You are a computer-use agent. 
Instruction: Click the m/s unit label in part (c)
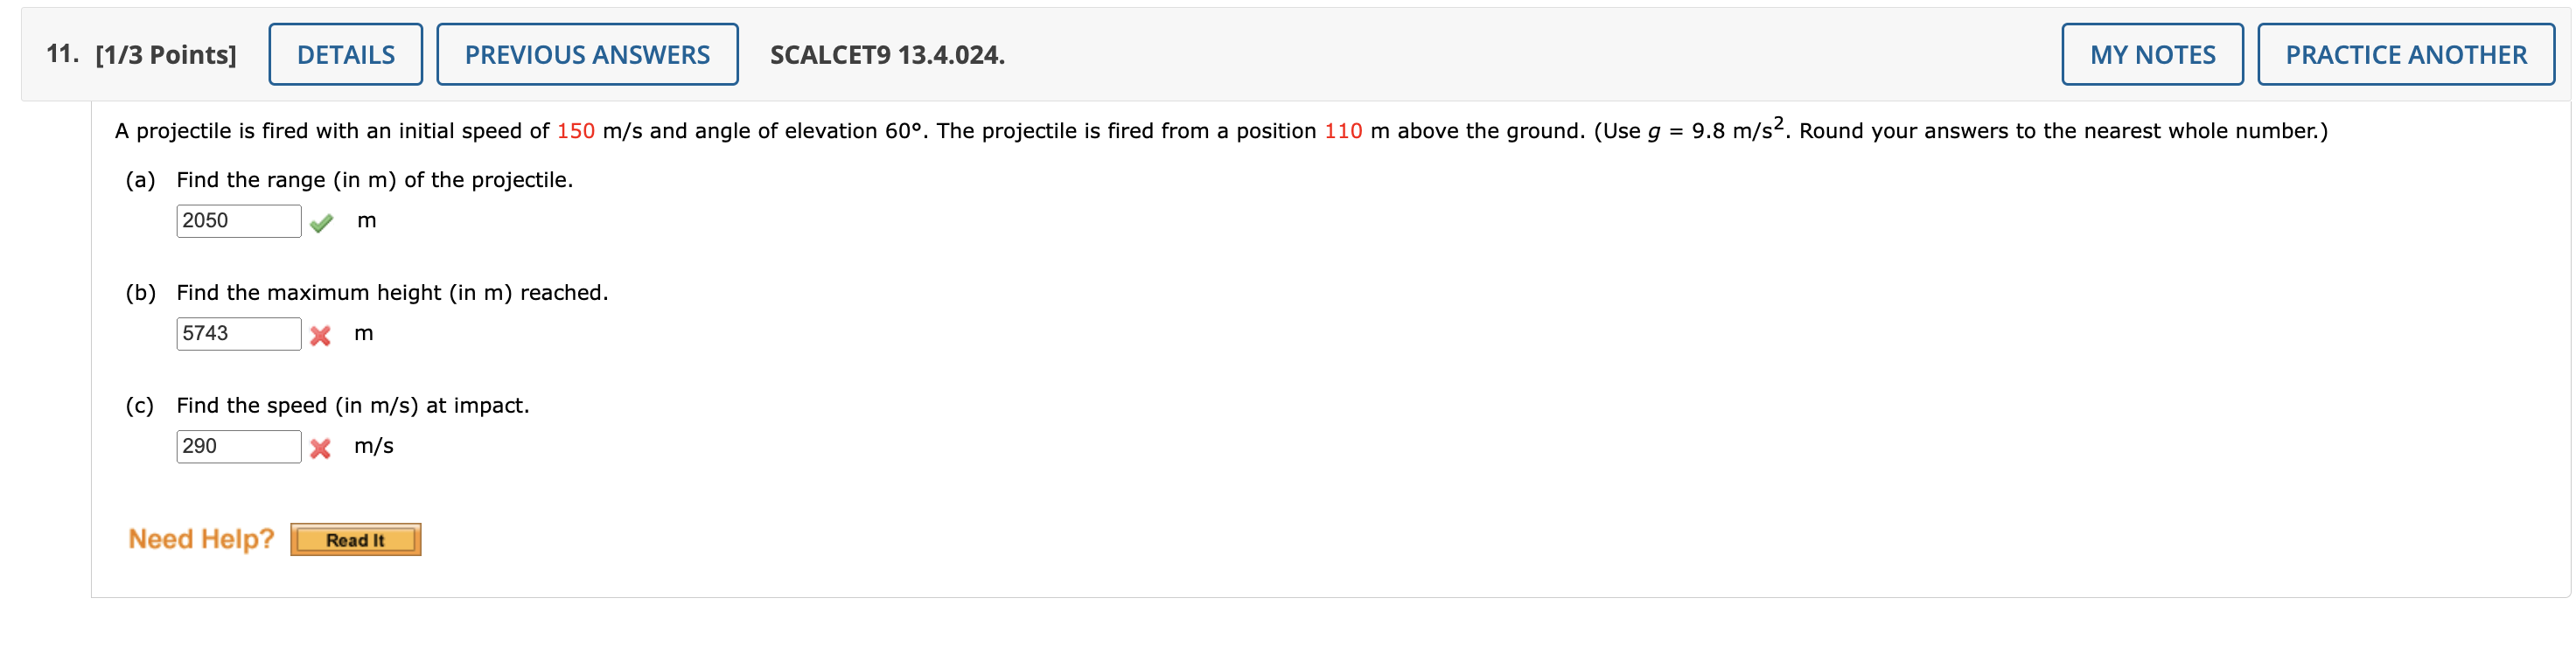point(371,446)
